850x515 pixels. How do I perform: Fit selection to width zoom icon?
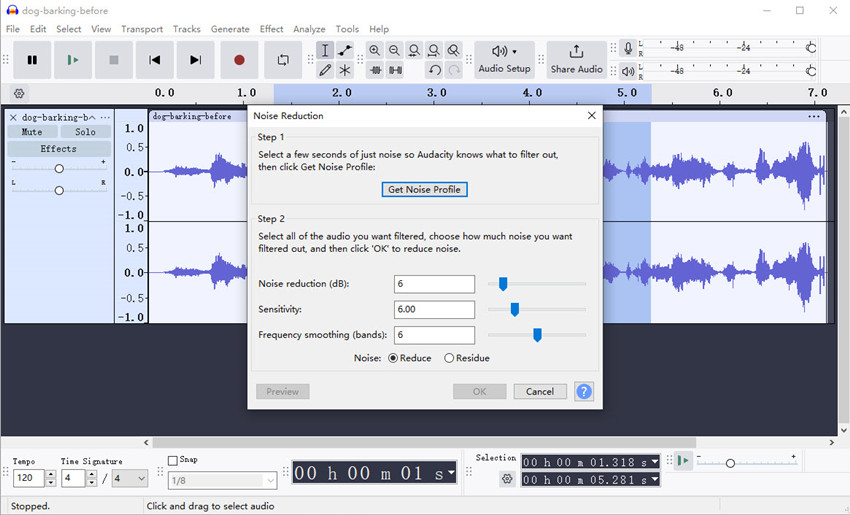coord(414,50)
